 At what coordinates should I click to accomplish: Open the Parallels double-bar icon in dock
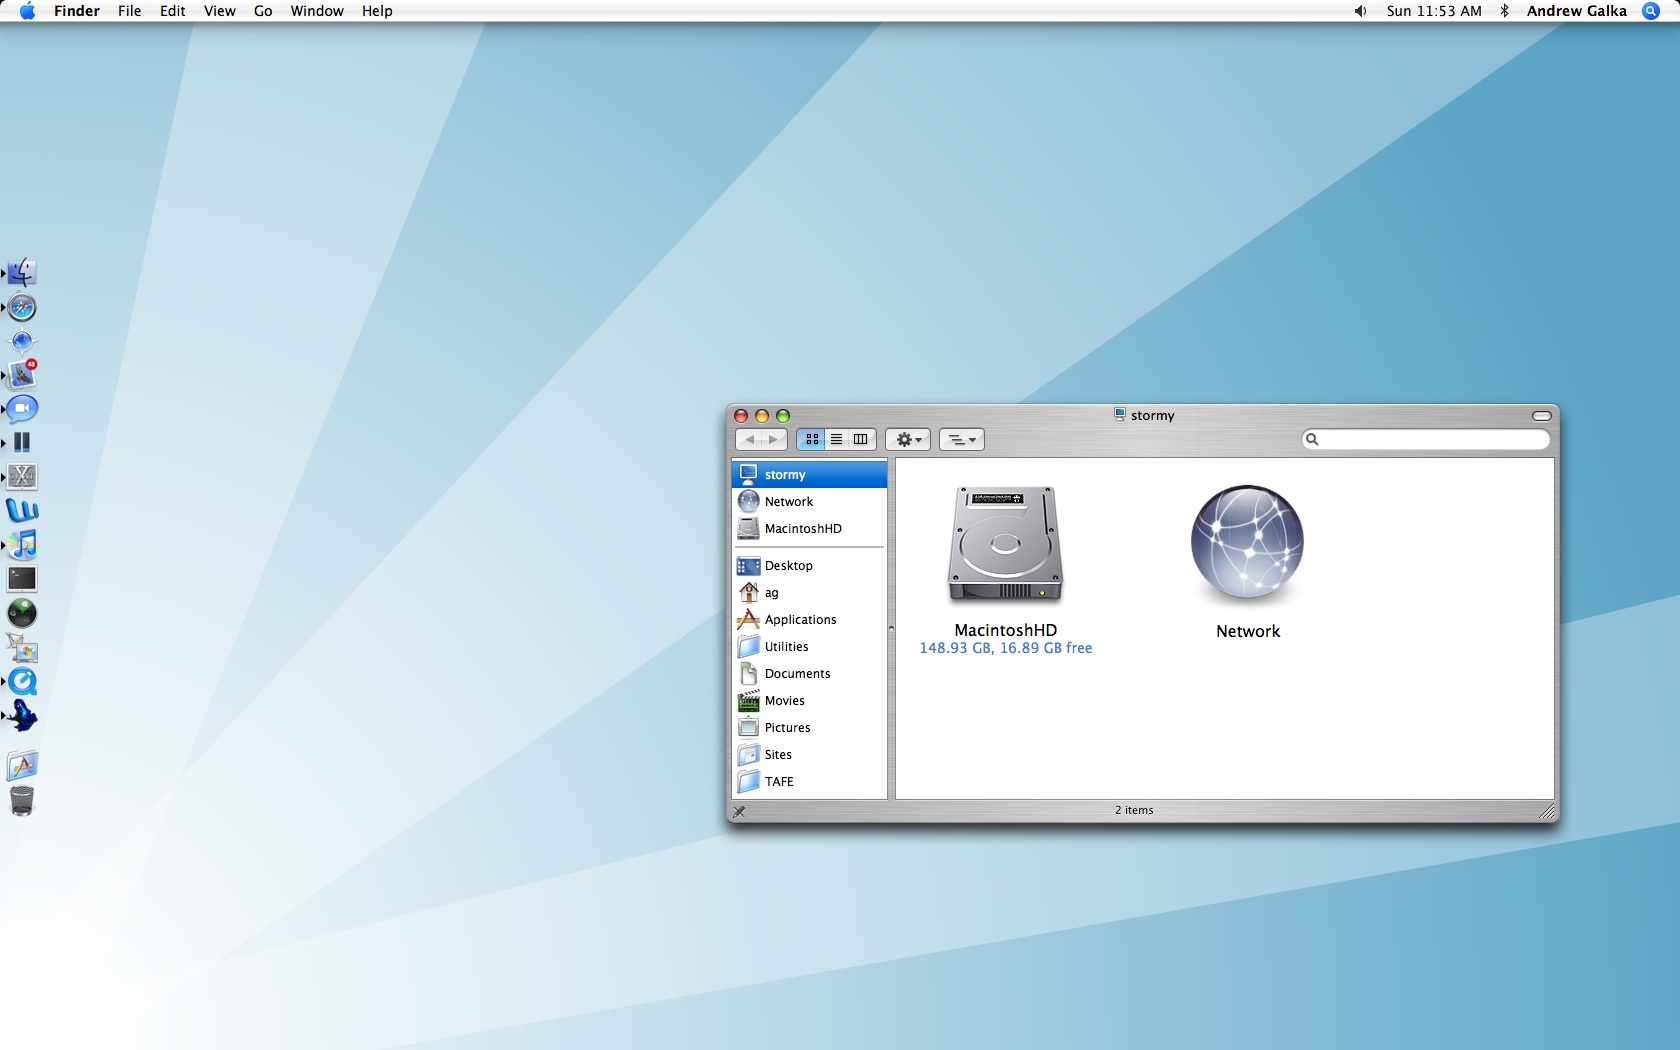point(22,442)
